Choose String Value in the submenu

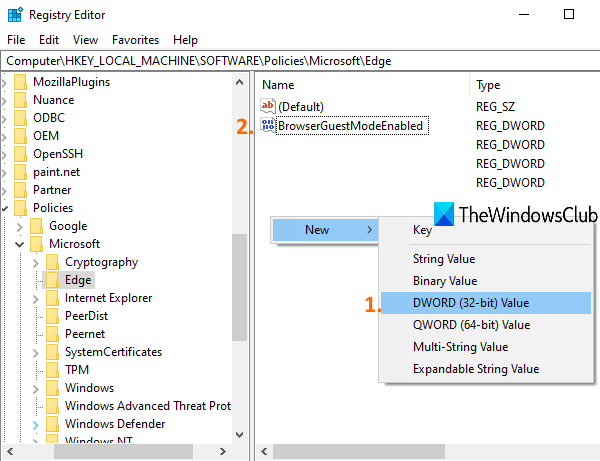click(x=486, y=259)
